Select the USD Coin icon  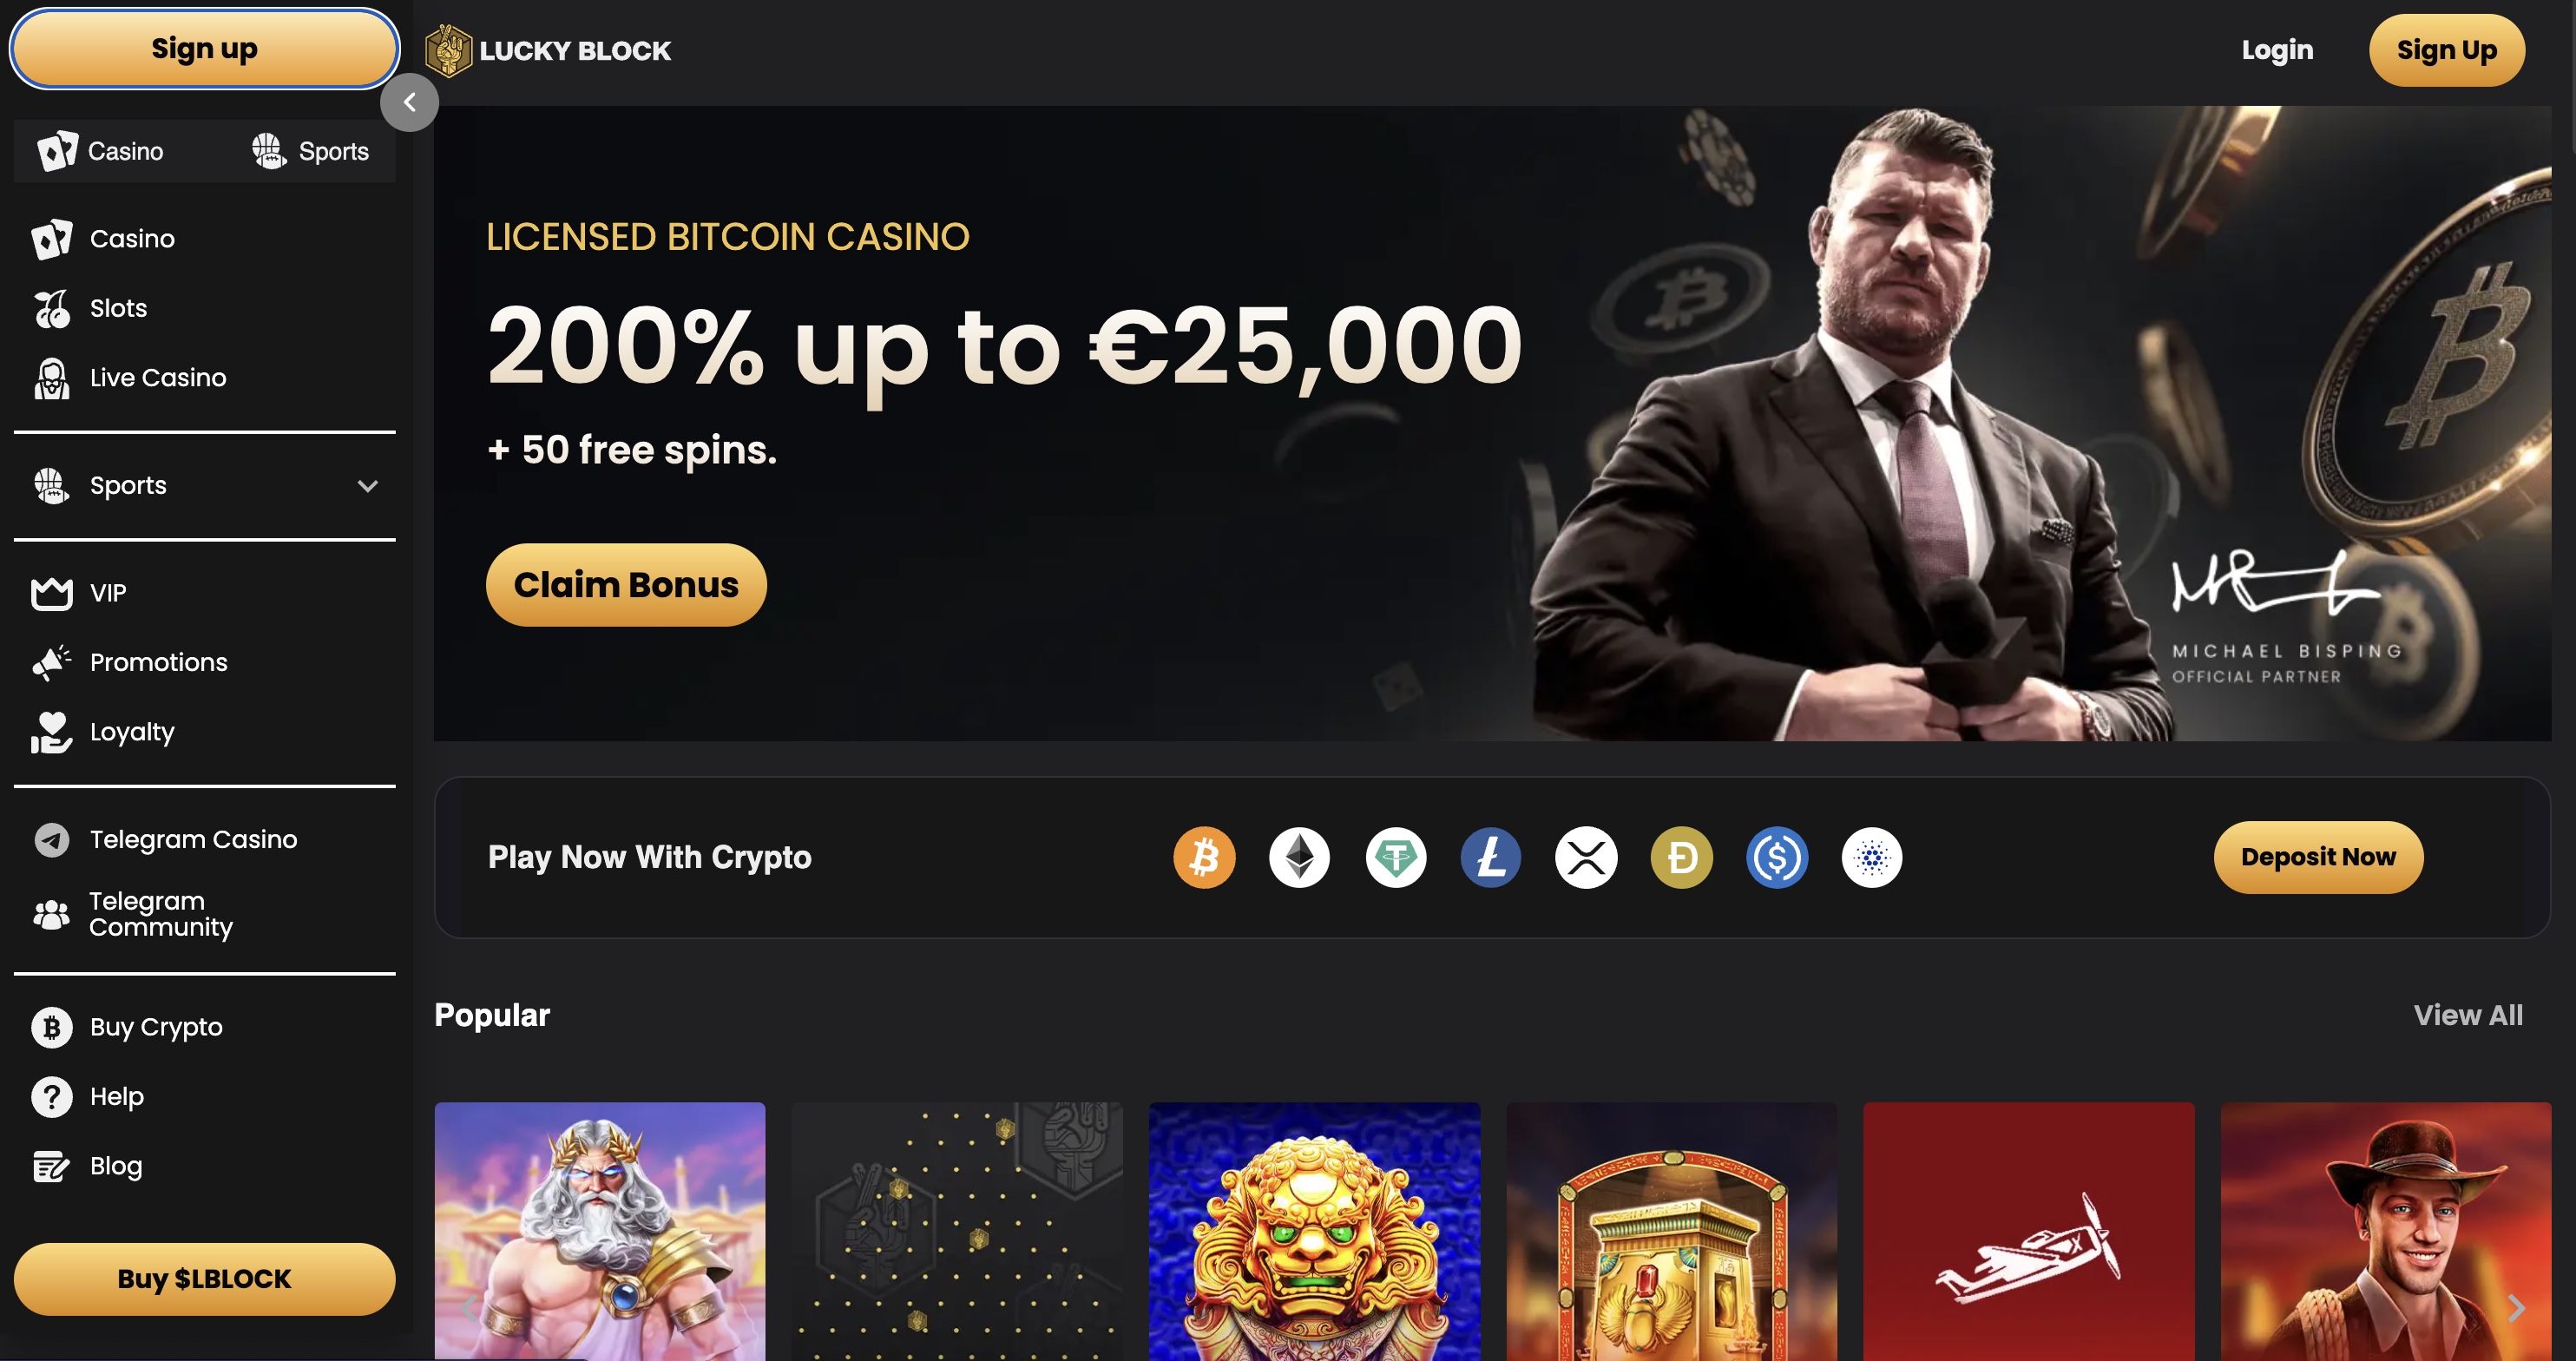point(1776,857)
